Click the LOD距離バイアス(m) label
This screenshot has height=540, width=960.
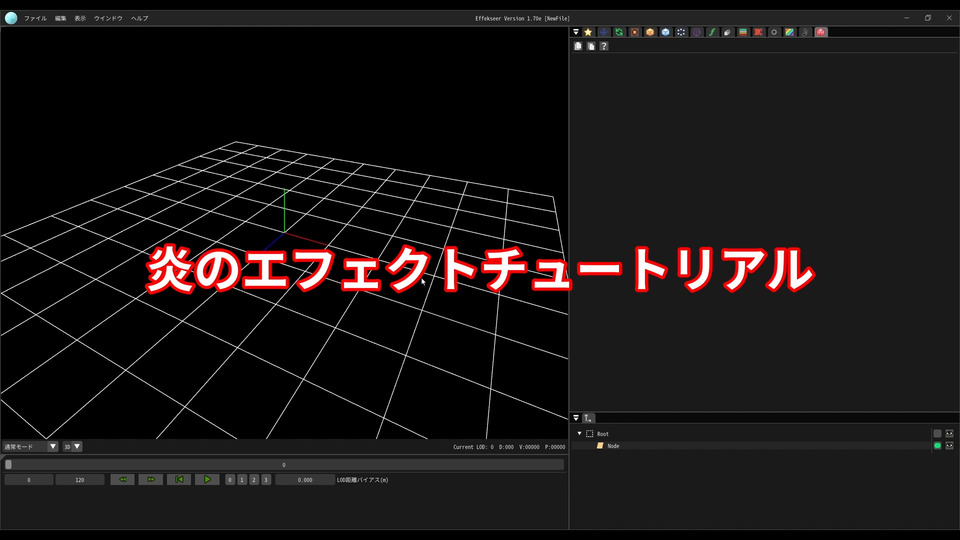point(362,480)
